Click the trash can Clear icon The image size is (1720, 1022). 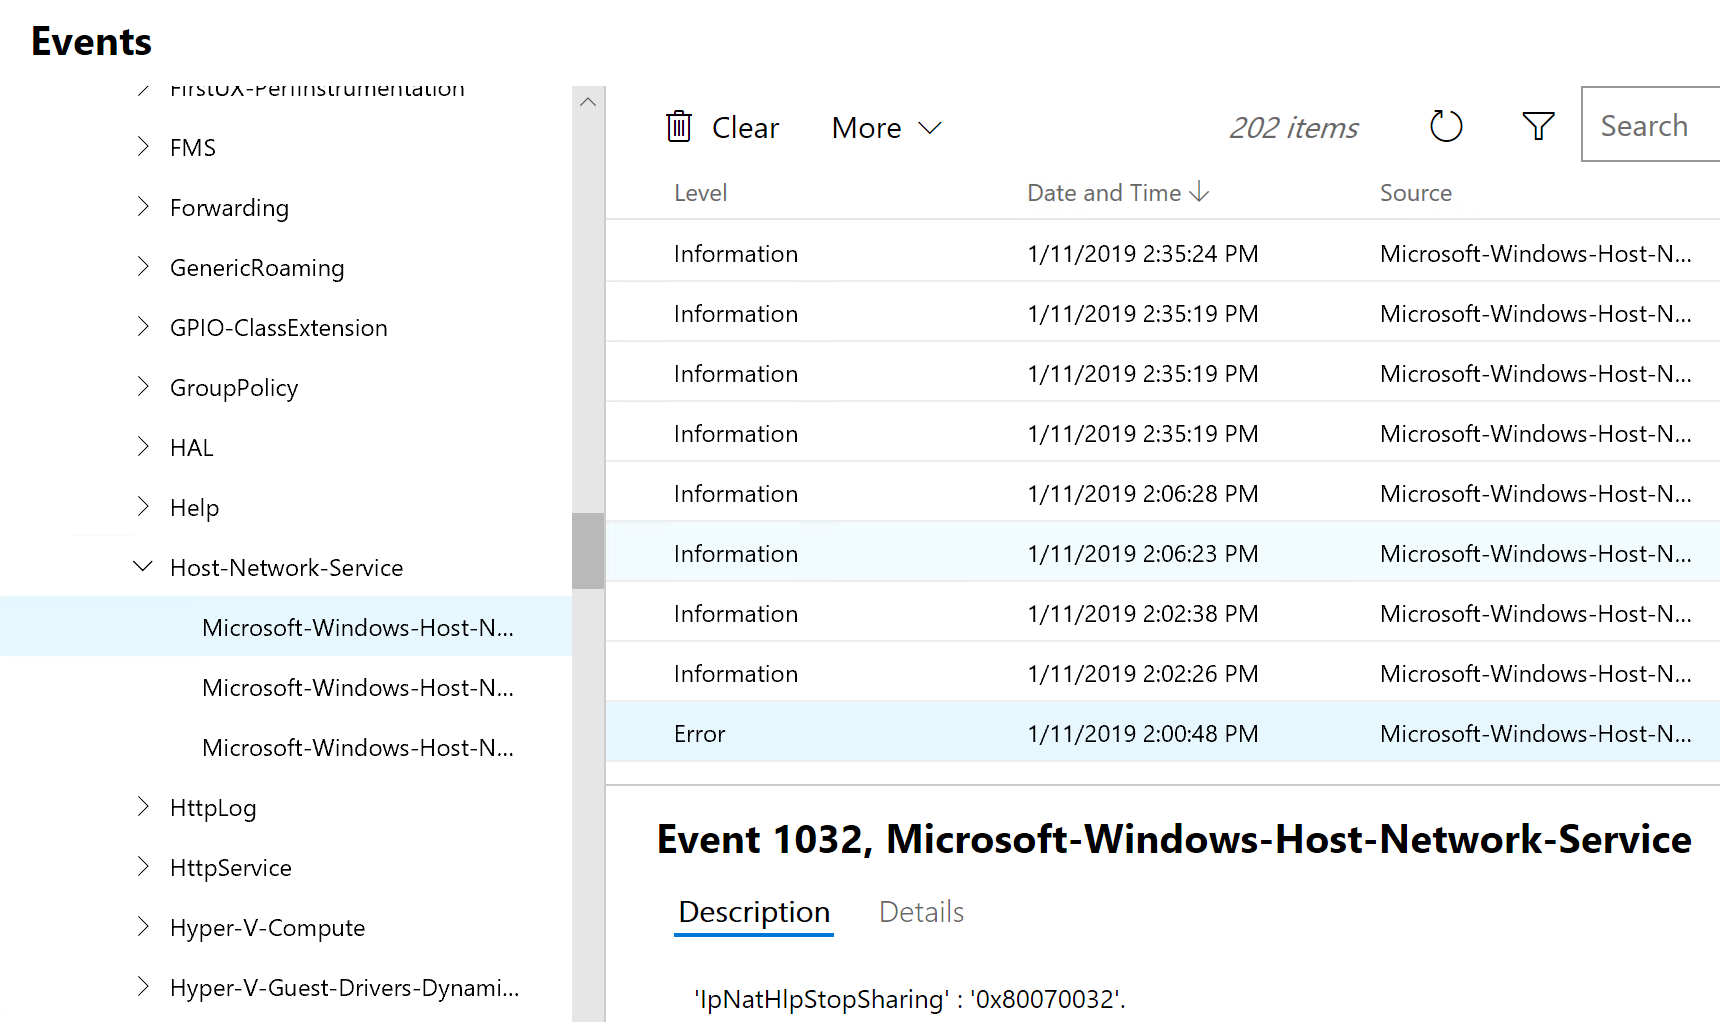click(x=679, y=127)
